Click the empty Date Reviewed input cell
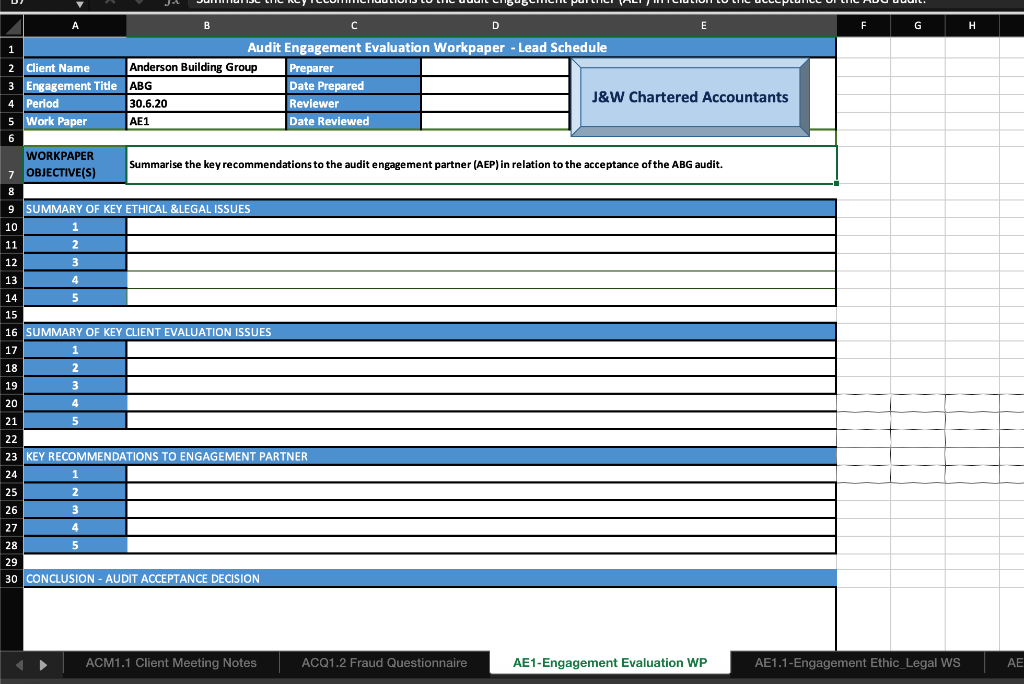The image size is (1024, 684). (x=496, y=121)
